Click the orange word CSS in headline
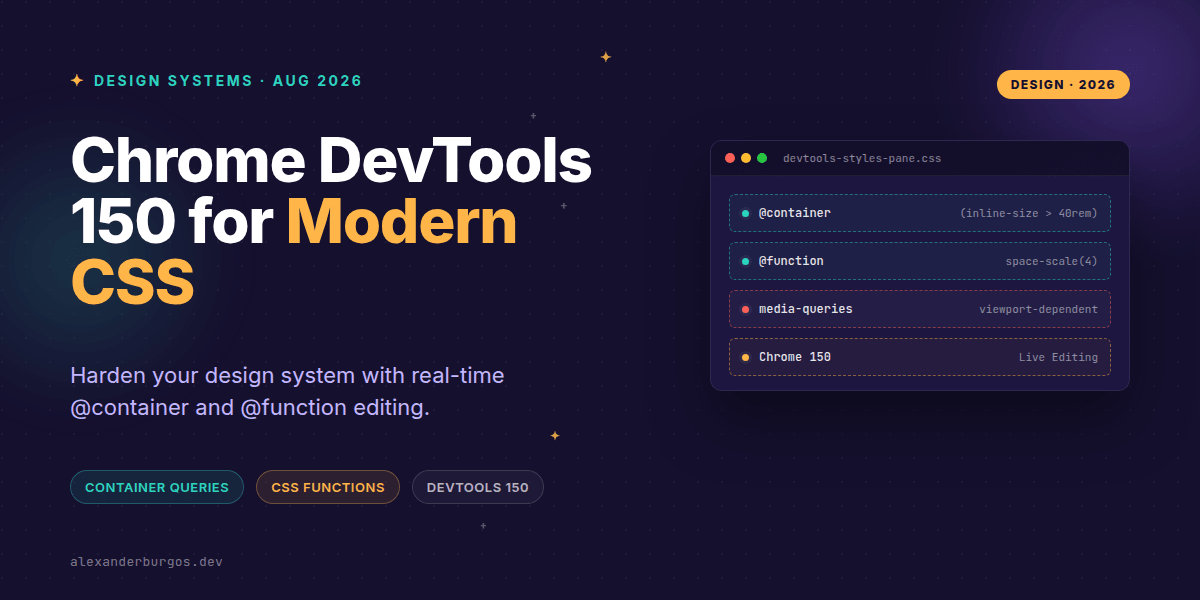 132,282
